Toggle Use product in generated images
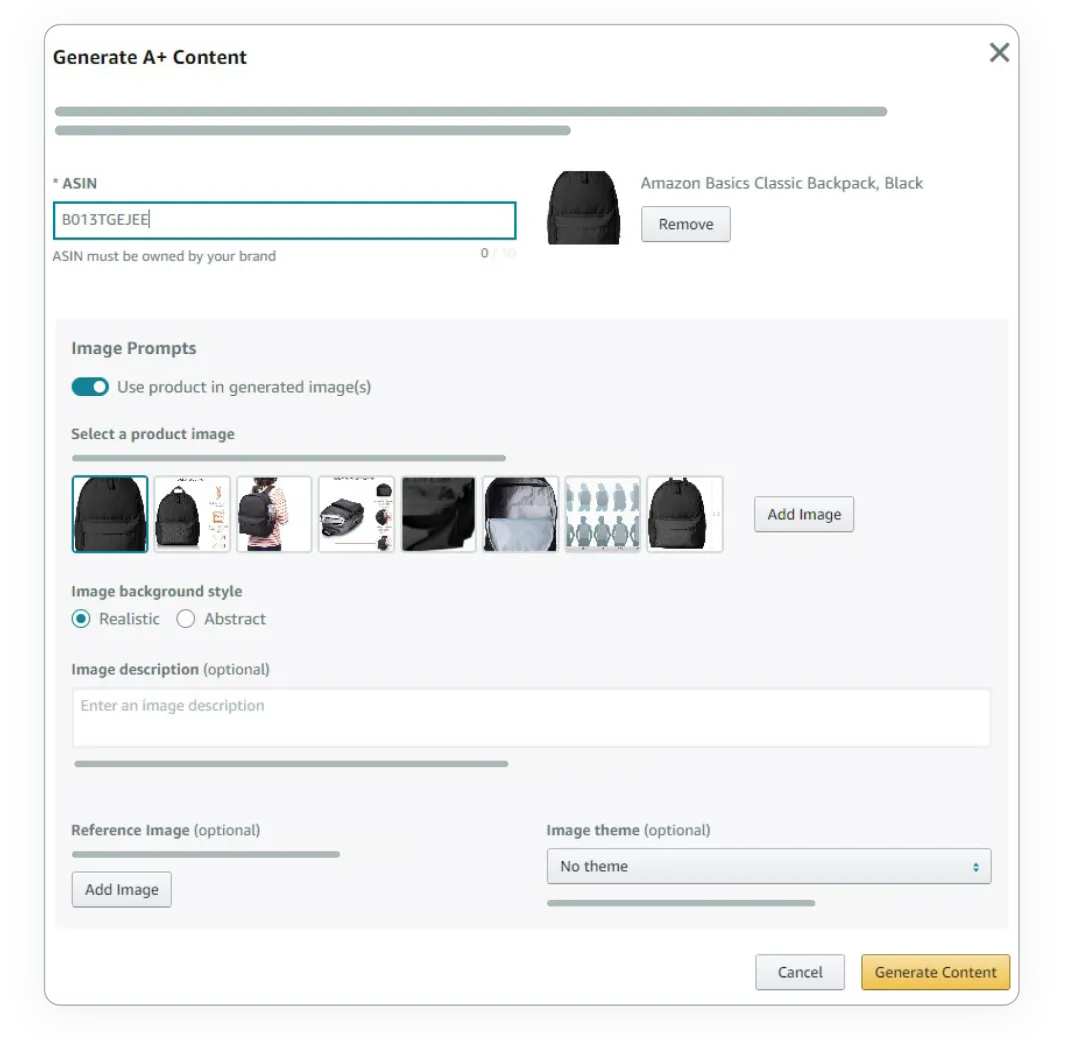 coord(90,387)
